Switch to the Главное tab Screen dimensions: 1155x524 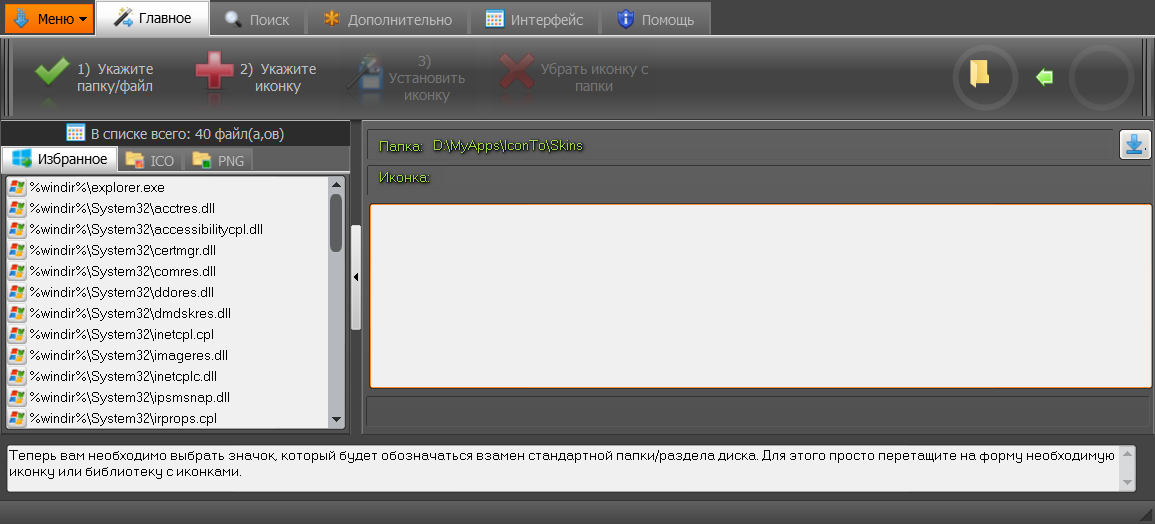[153, 18]
